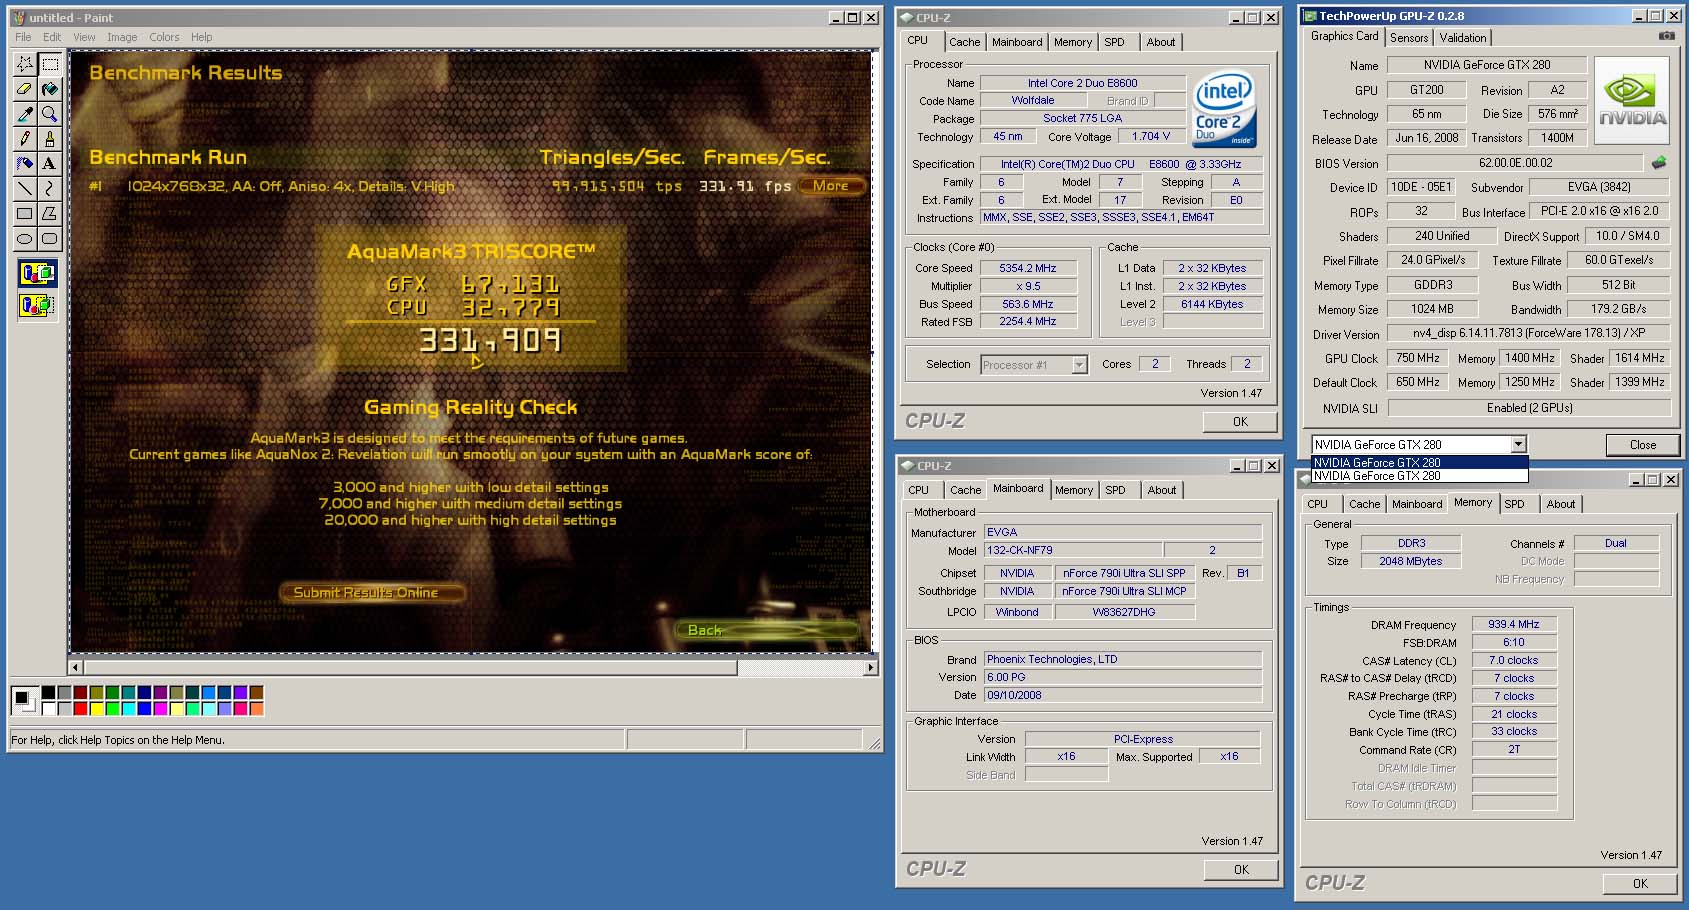
Task: Pick the orange palette swatch
Action: coord(256,708)
